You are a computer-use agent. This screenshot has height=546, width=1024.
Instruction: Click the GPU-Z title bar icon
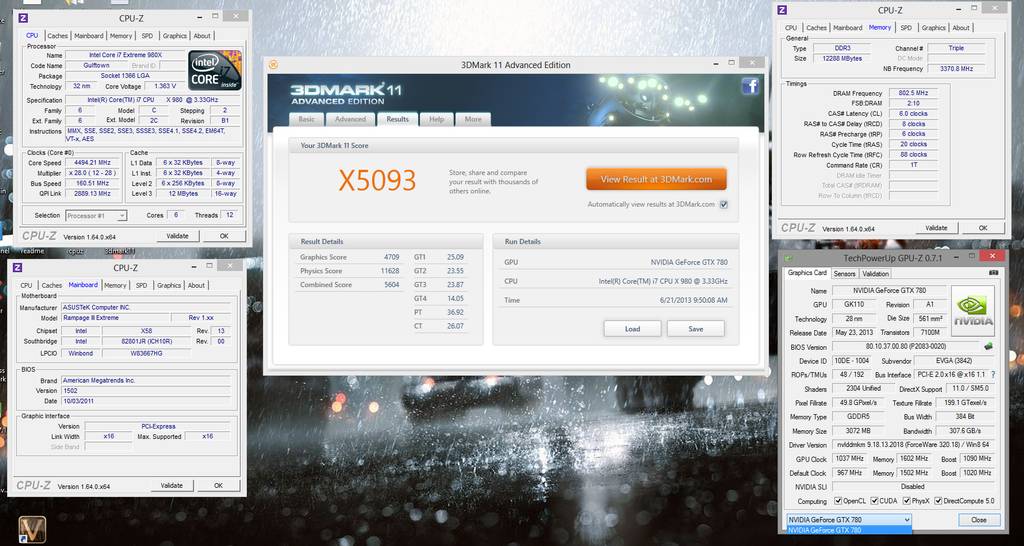791,257
